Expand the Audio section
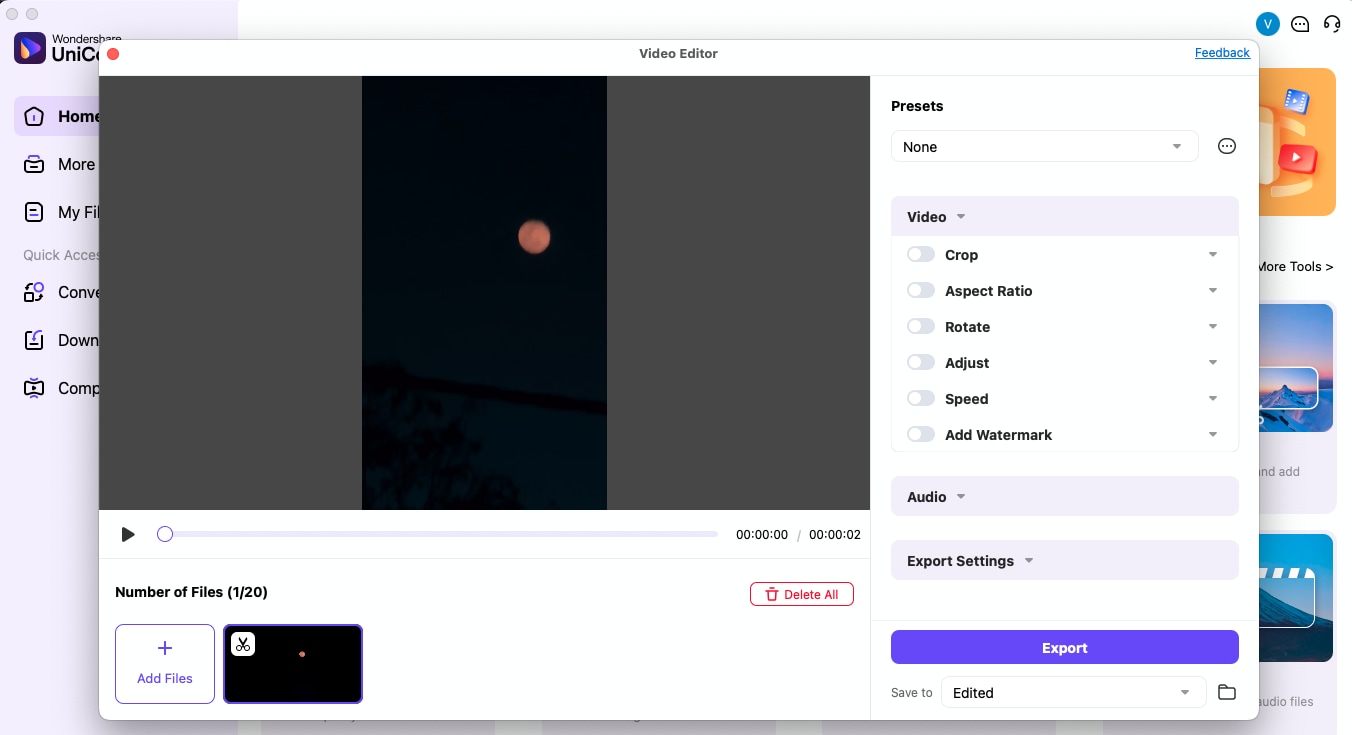This screenshot has width=1352, height=735. pyautogui.click(x=1065, y=497)
